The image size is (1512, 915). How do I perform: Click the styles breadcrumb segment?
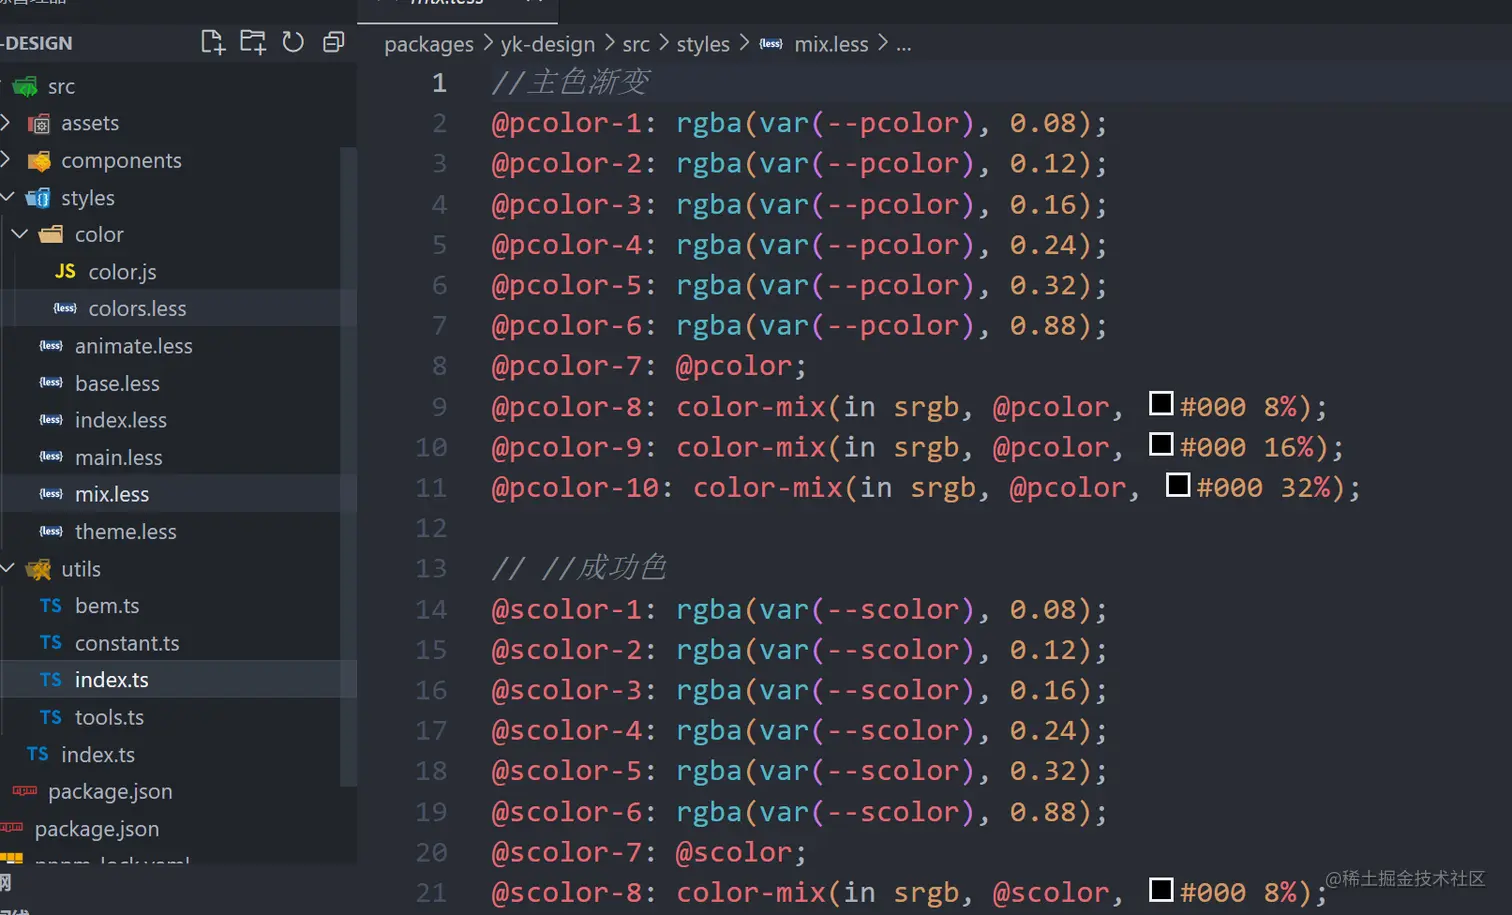coord(703,44)
